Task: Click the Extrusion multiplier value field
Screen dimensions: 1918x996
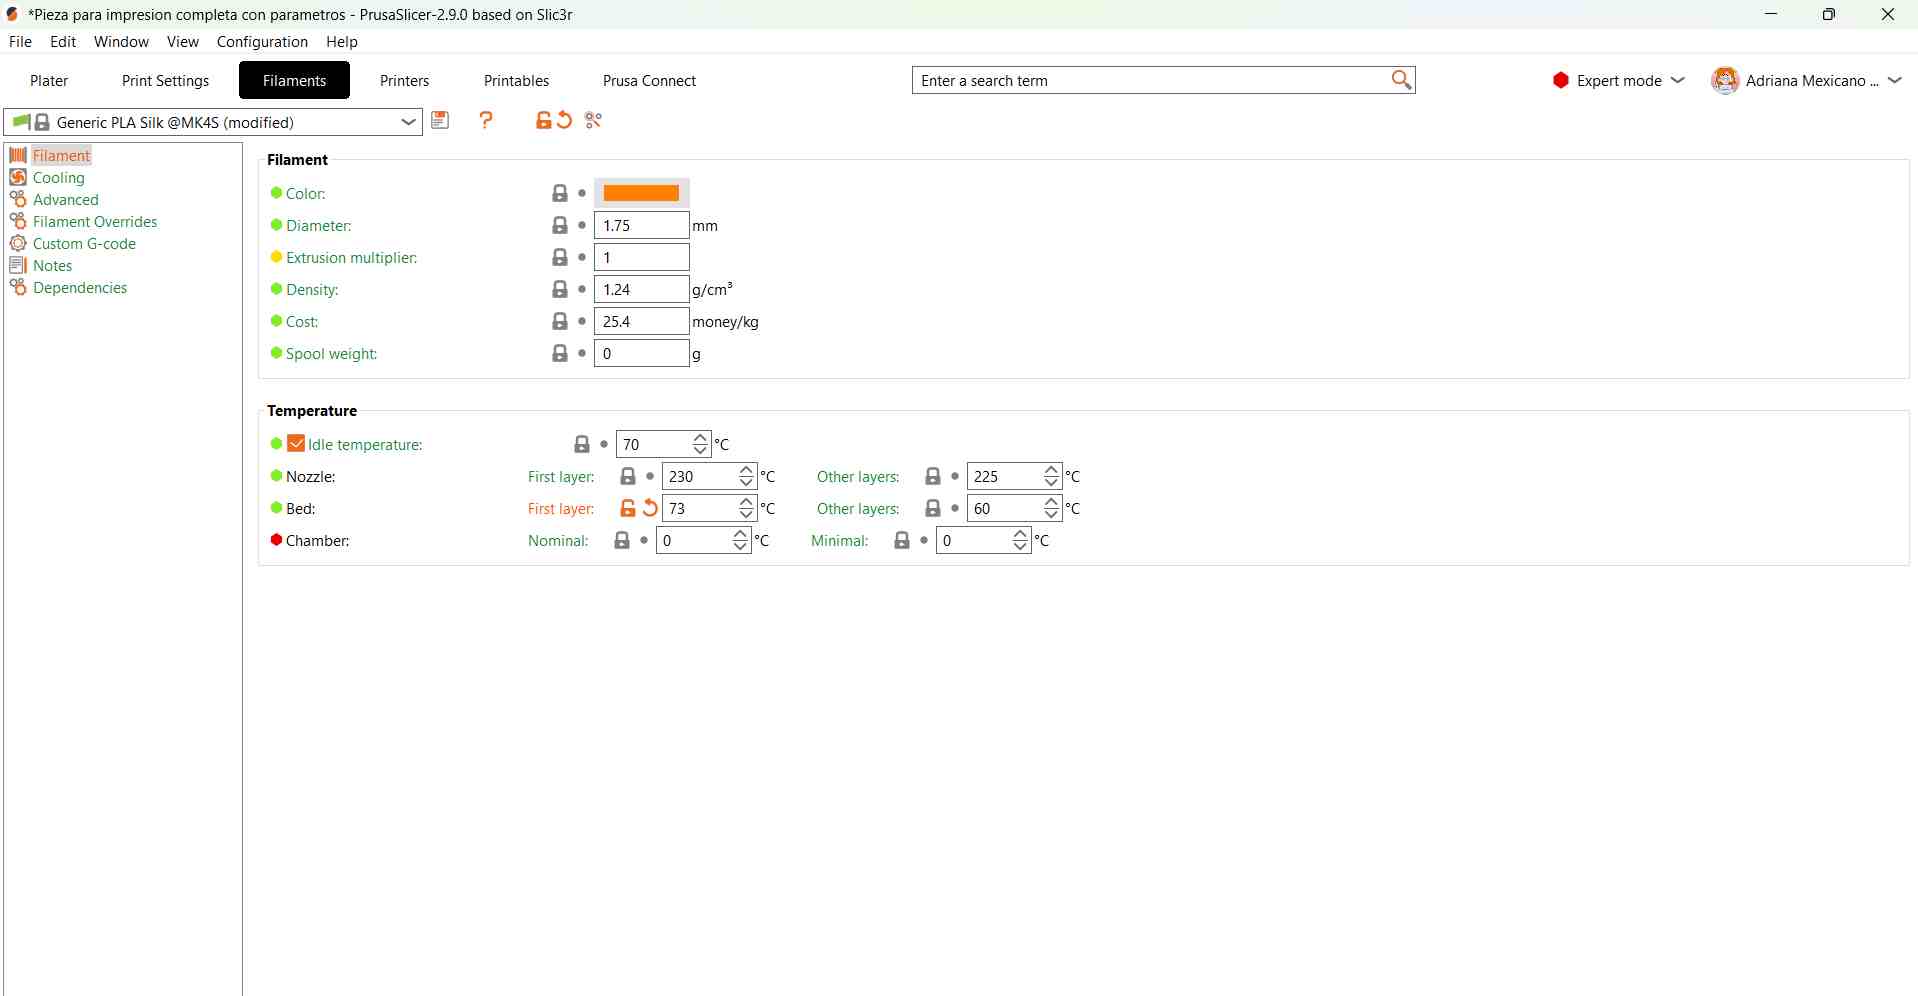Action: point(642,257)
